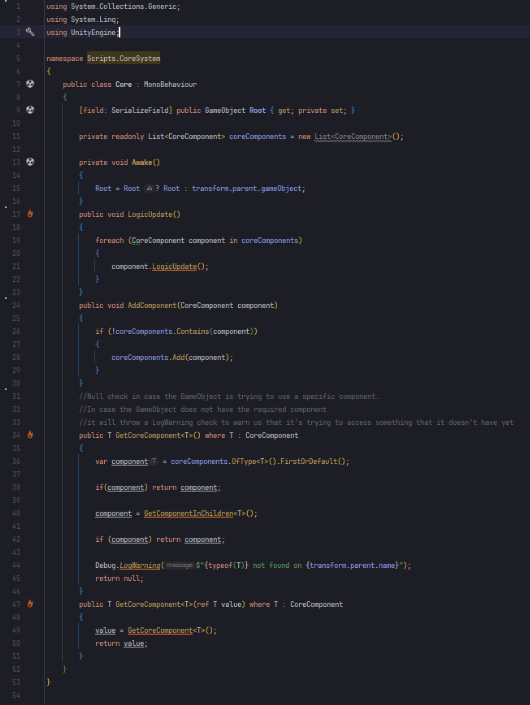Click the Contains call in AddComponent
Screen dimensions: 530x705
coord(192,331)
